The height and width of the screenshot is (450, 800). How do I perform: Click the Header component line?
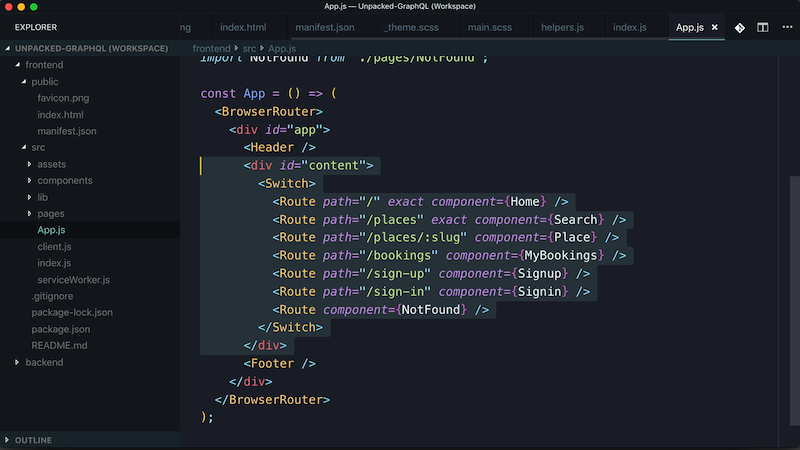click(x=280, y=147)
